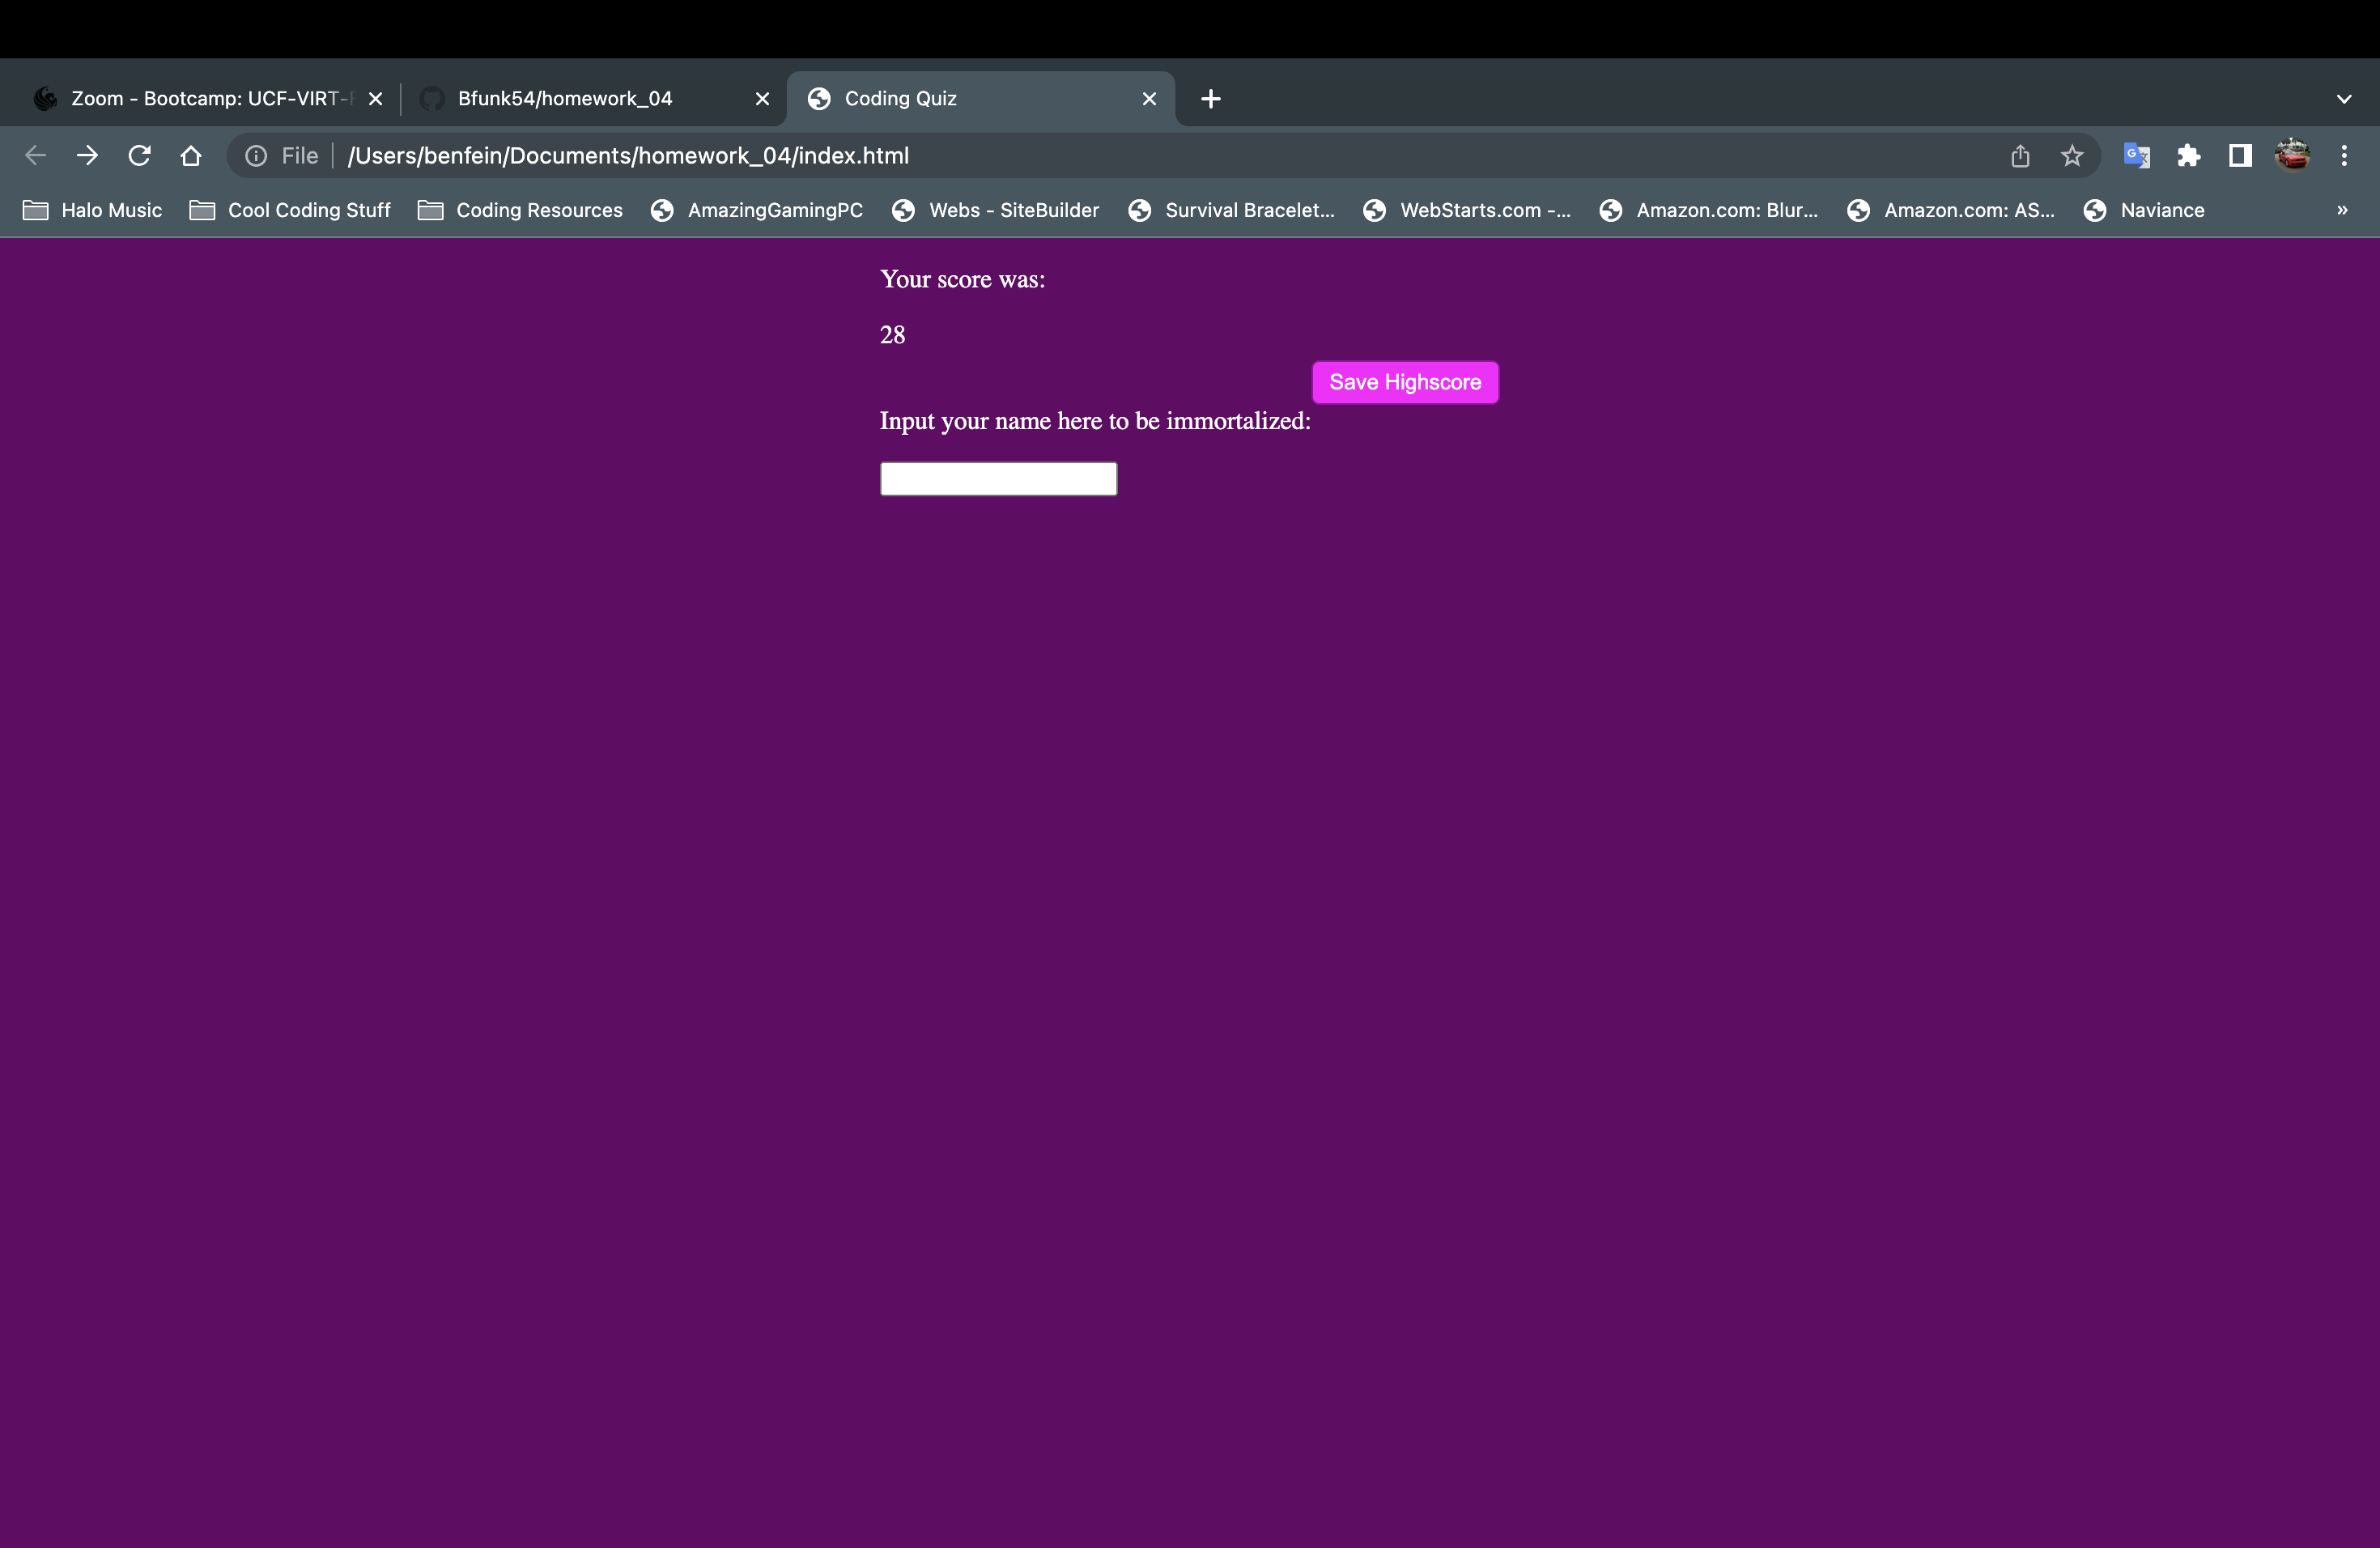Image resolution: width=2380 pixels, height=1548 pixels.
Task: Expand hidden bookmarks overflow chevron
Action: (x=2342, y=210)
